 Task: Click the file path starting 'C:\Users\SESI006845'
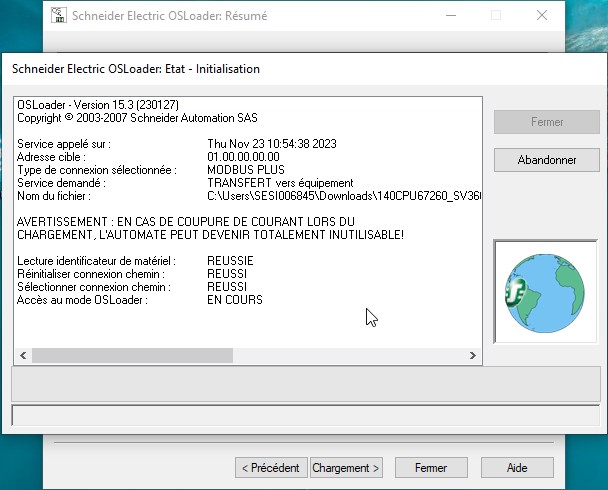[x=344, y=196]
